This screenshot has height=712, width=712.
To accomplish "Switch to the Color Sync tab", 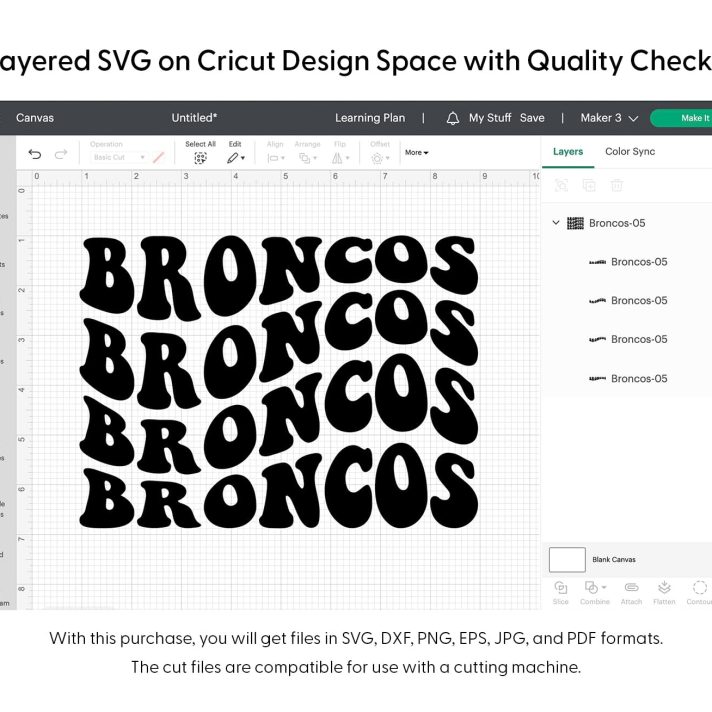I will click(x=630, y=152).
